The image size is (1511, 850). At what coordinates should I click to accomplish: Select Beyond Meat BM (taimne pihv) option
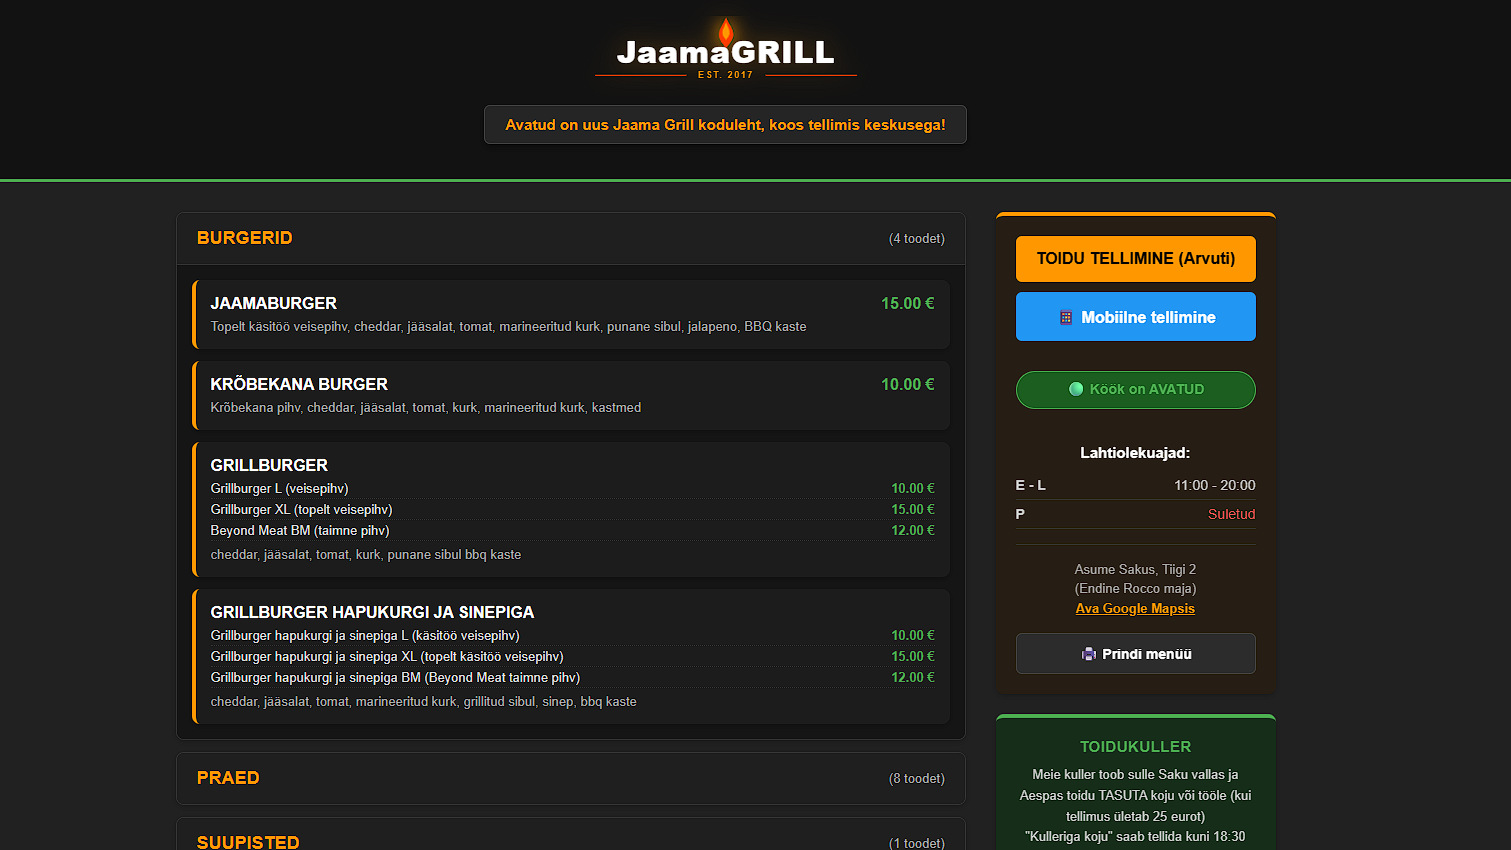572,530
